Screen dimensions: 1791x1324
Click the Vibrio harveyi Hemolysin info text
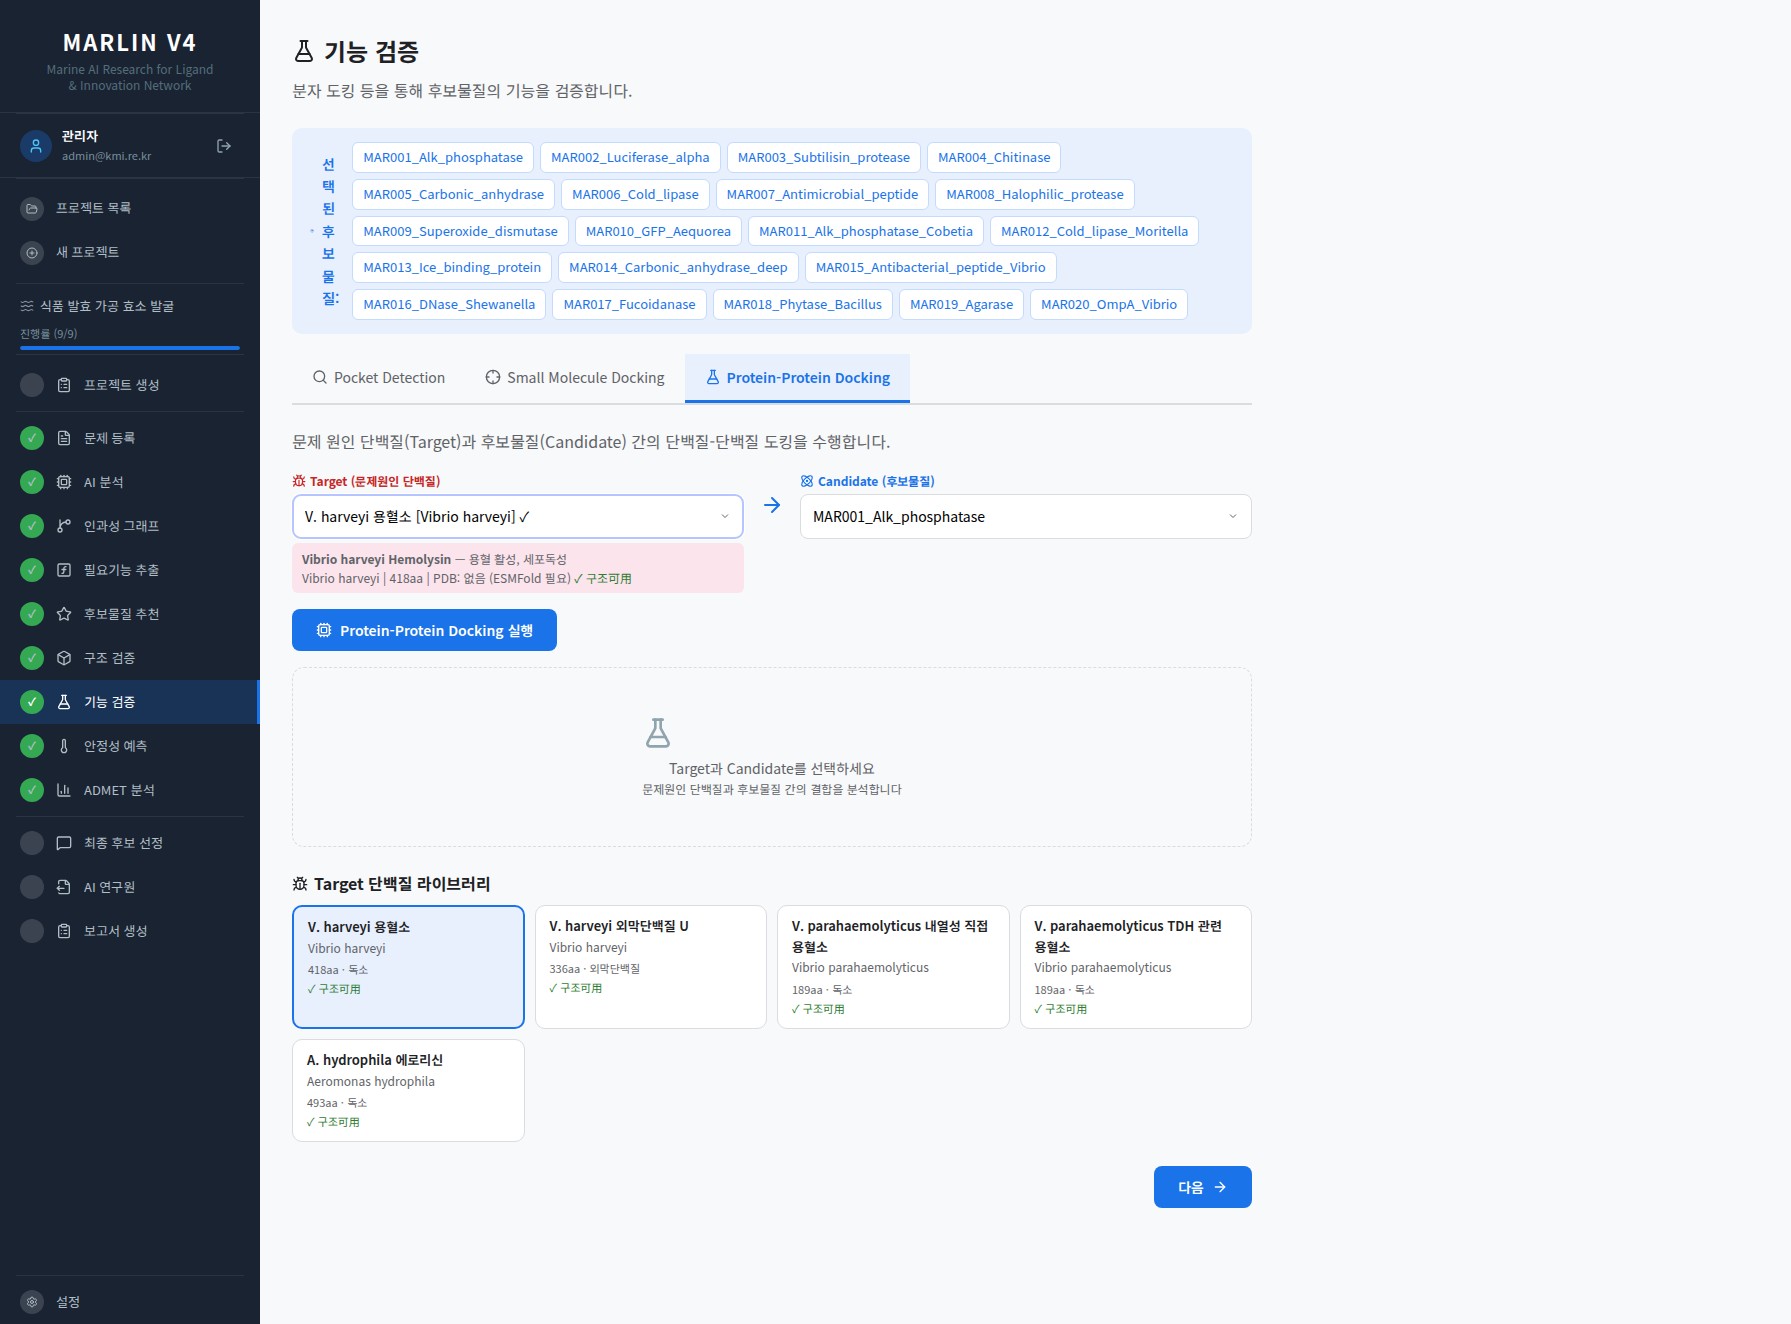(x=518, y=569)
